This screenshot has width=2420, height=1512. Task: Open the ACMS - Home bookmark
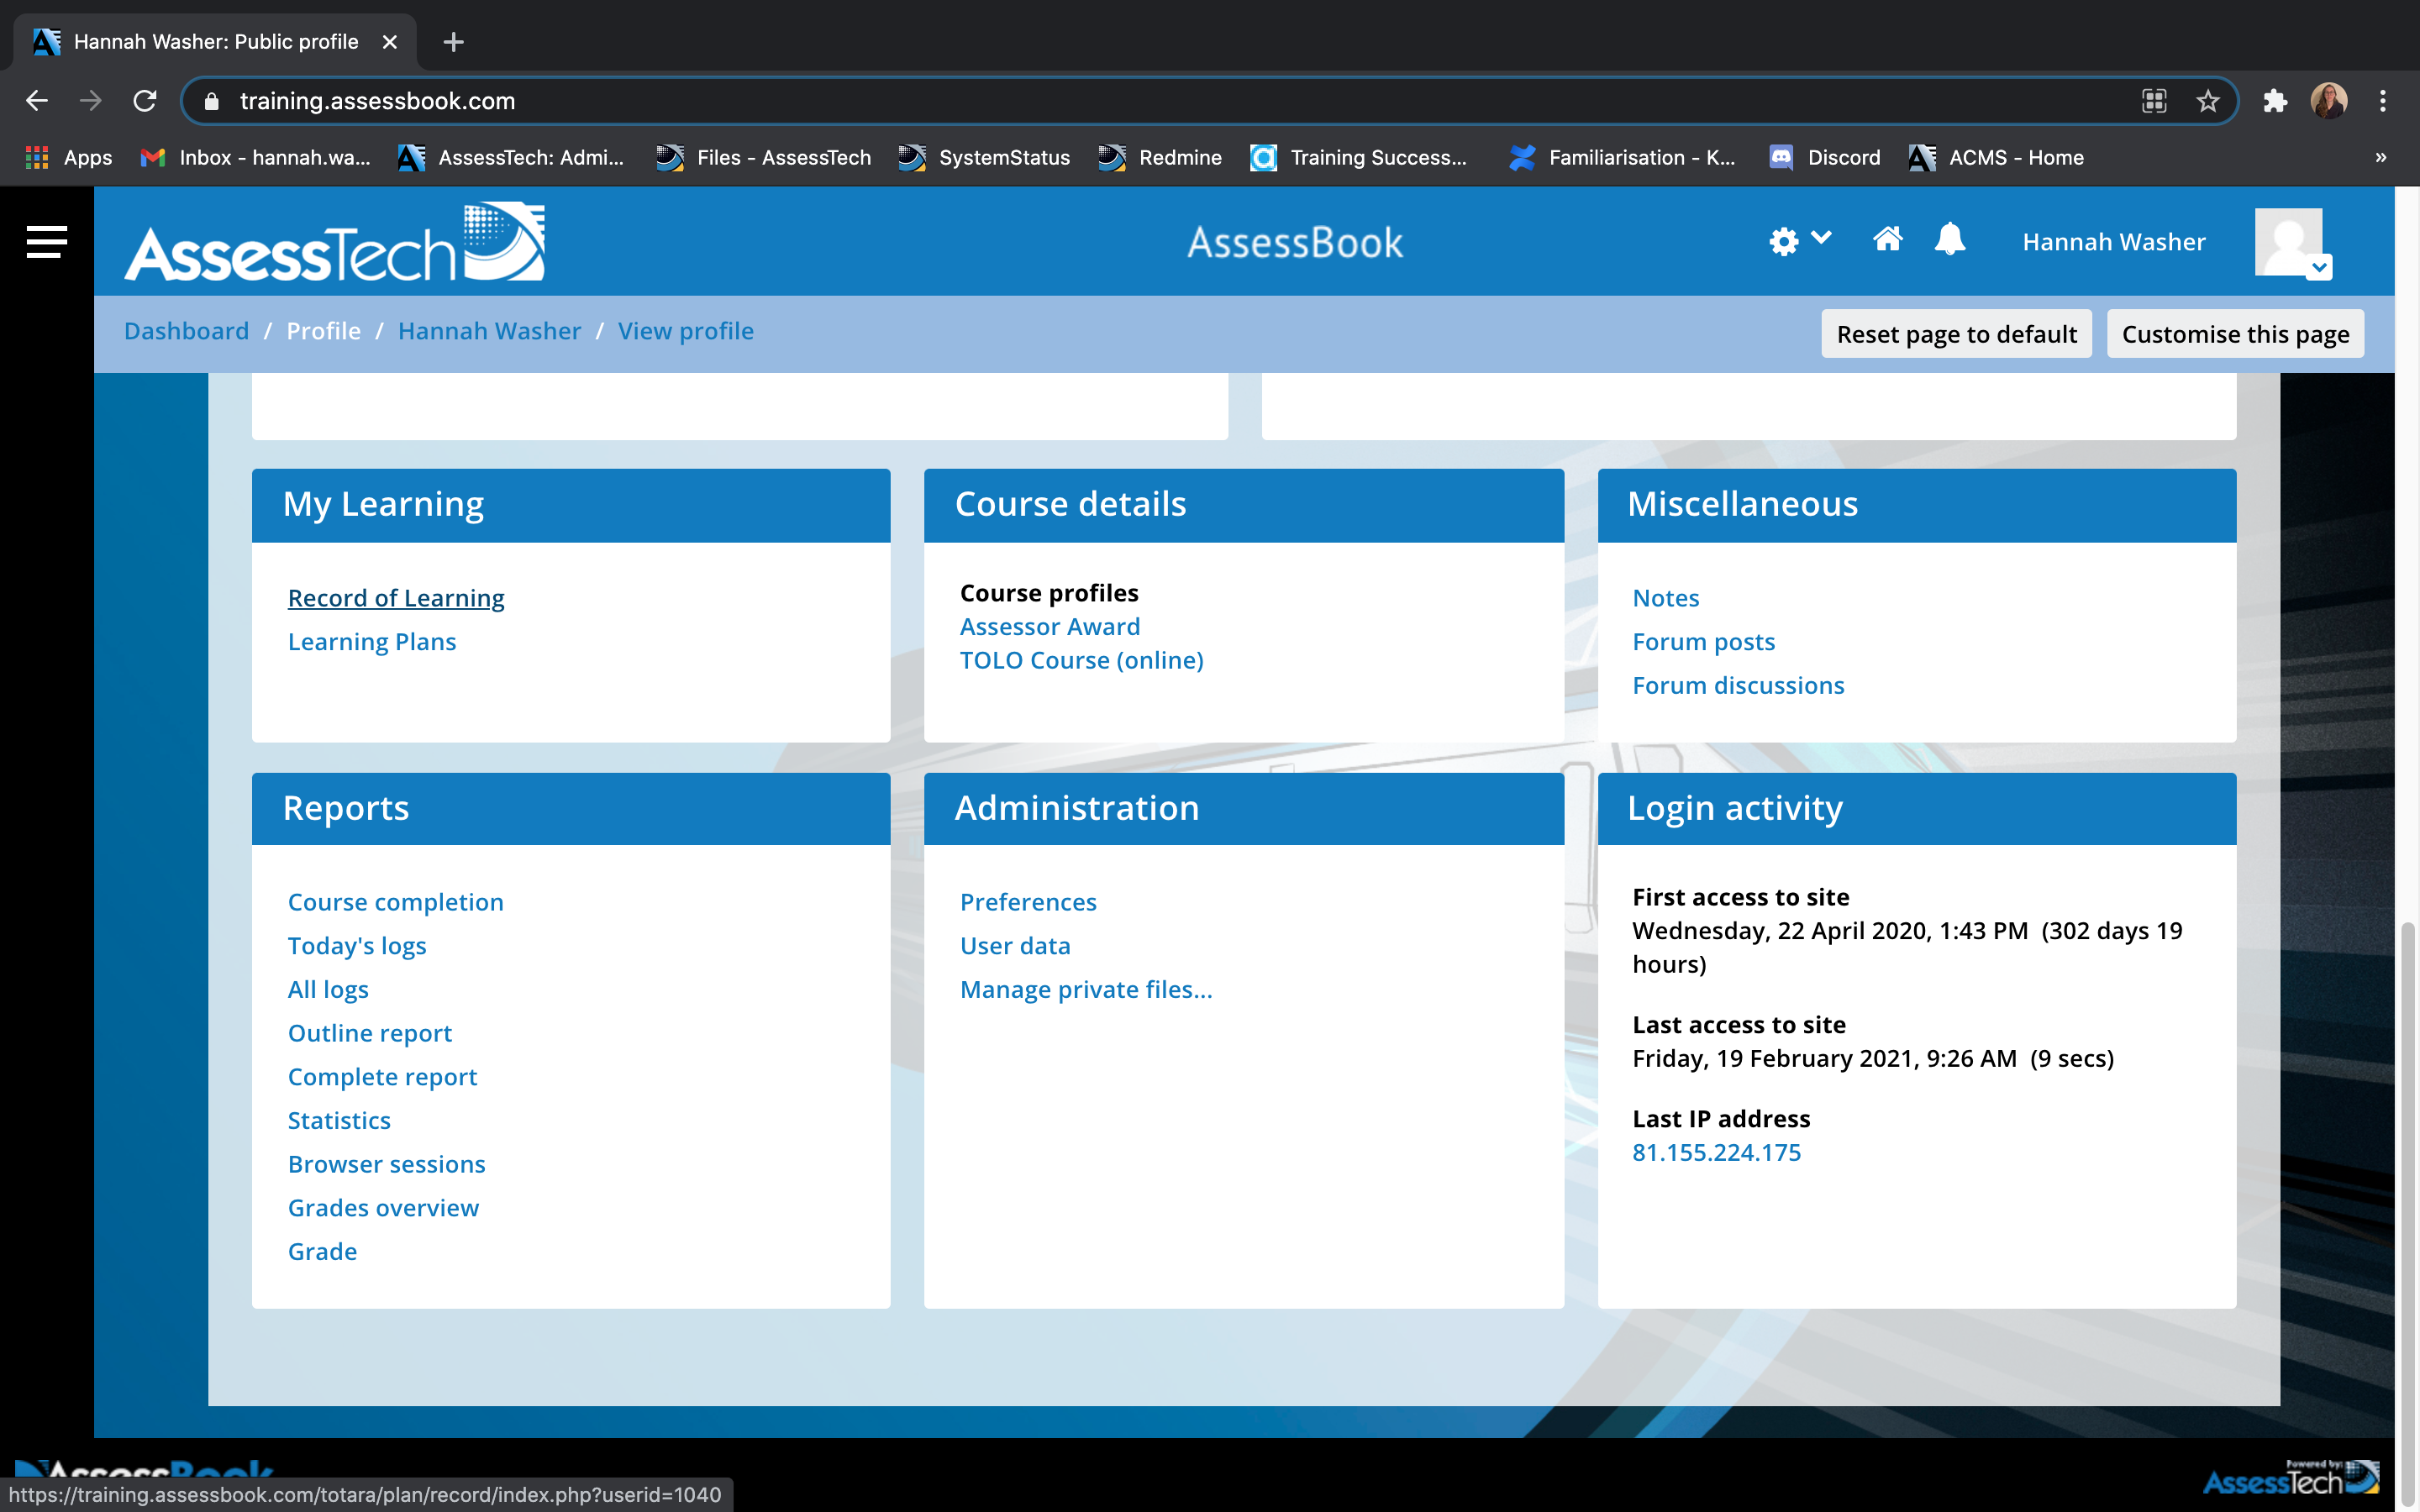pos(1997,158)
